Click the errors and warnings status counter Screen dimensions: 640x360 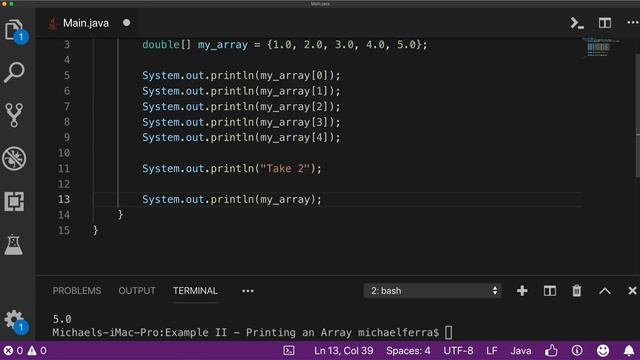pyautogui.click(x=25, y=351)
